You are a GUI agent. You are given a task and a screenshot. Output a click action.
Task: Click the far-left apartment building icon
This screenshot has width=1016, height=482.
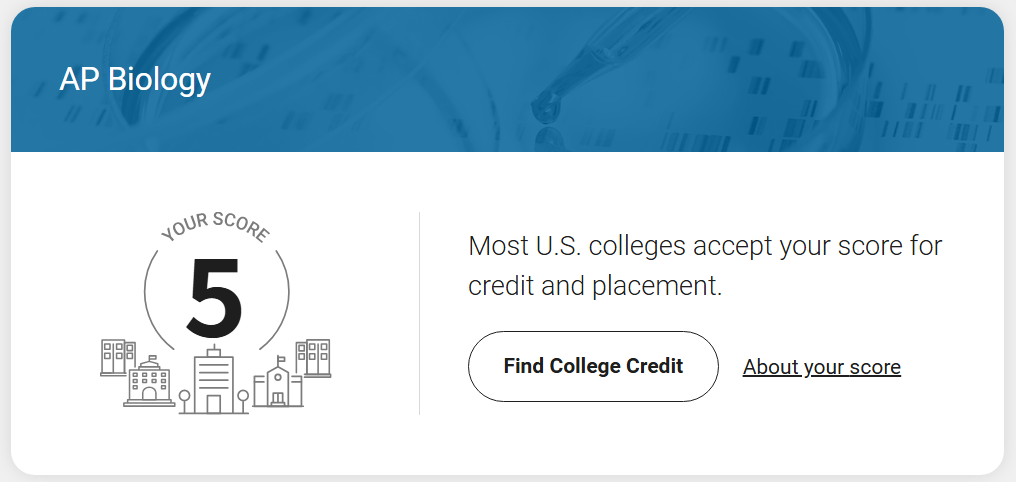coord(118,357)
